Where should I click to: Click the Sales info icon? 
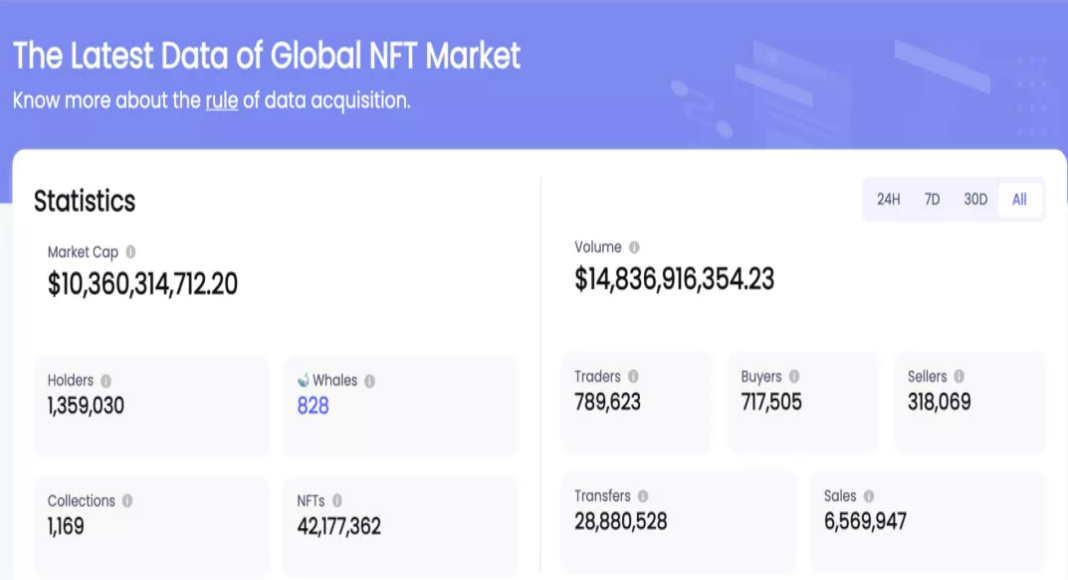869,496
